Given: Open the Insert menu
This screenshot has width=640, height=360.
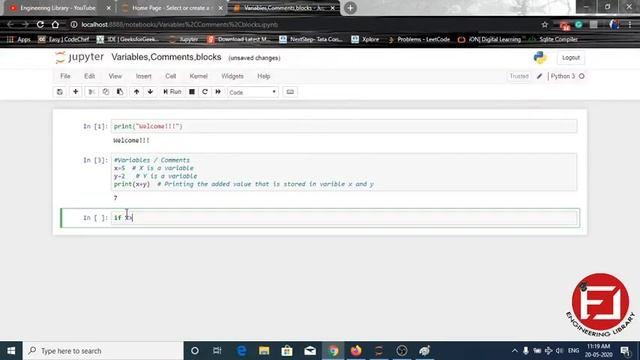Looking at the screenshot, I should pos(143,76).
